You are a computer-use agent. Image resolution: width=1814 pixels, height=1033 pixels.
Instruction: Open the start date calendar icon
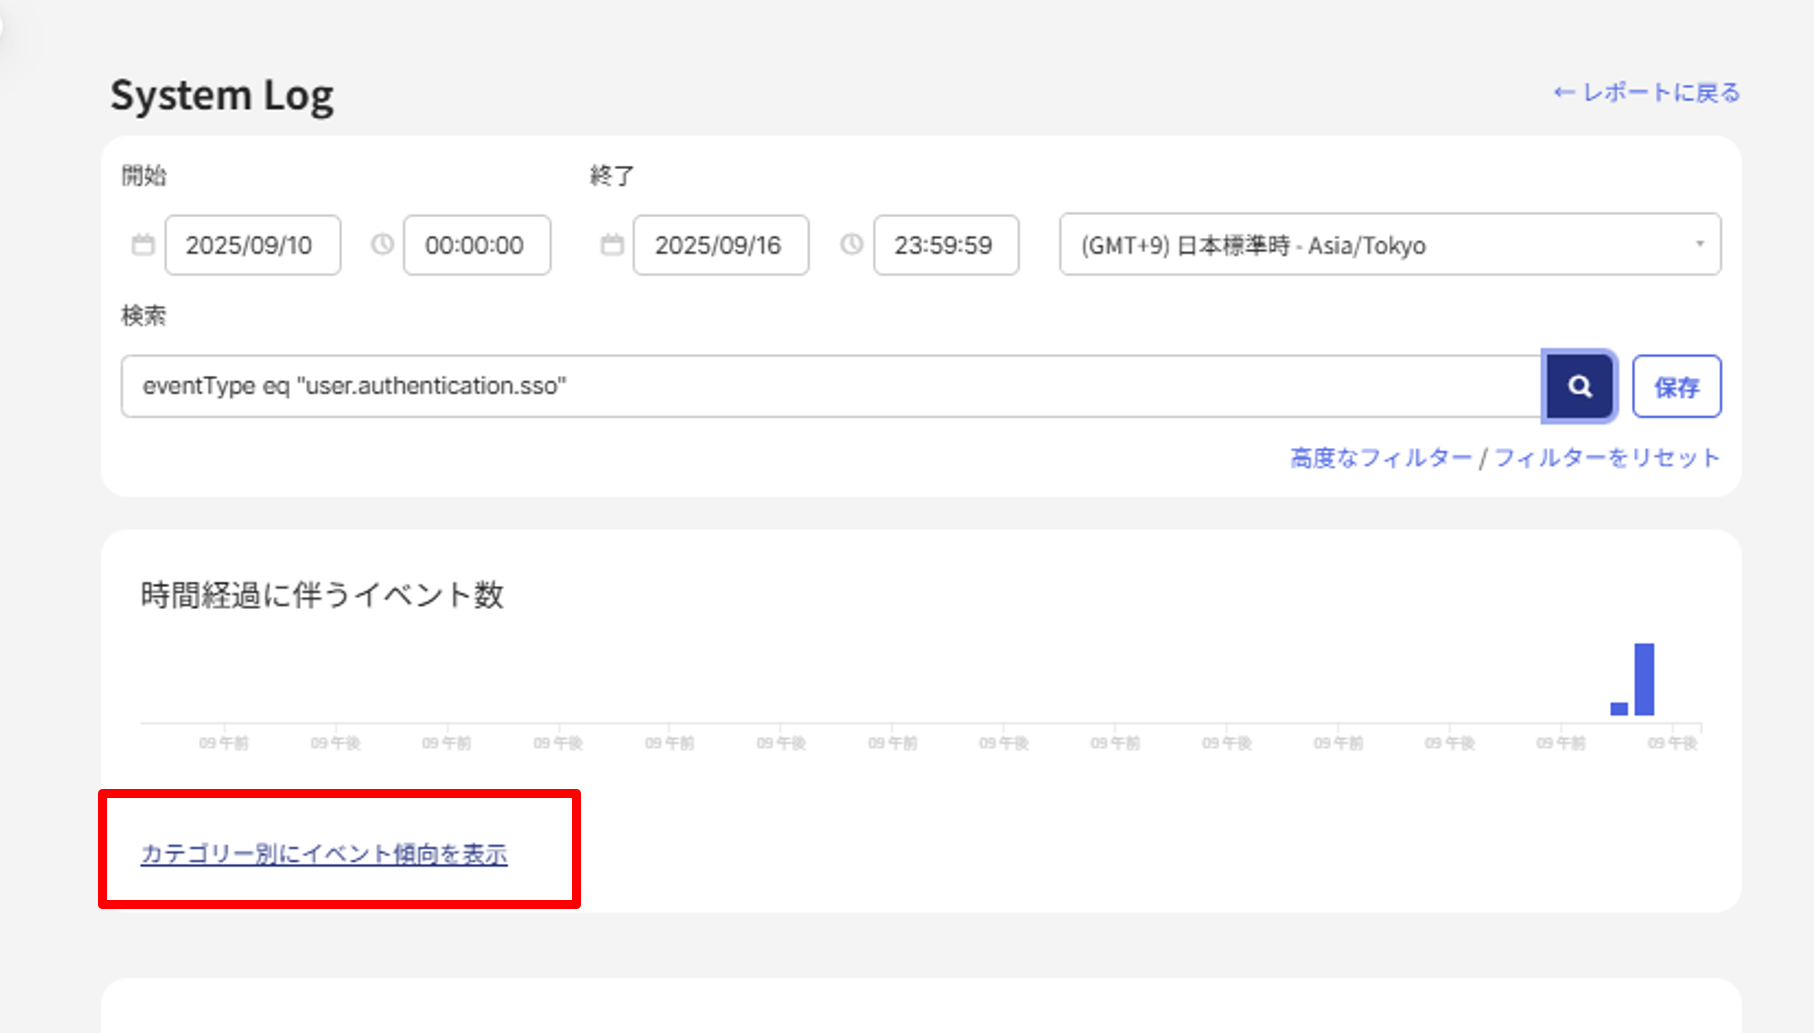pyautogui.click(x=143, y=245)
